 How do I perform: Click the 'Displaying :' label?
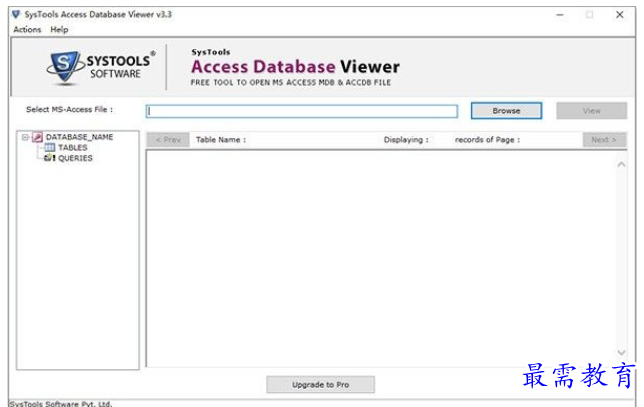pos(406,140)
